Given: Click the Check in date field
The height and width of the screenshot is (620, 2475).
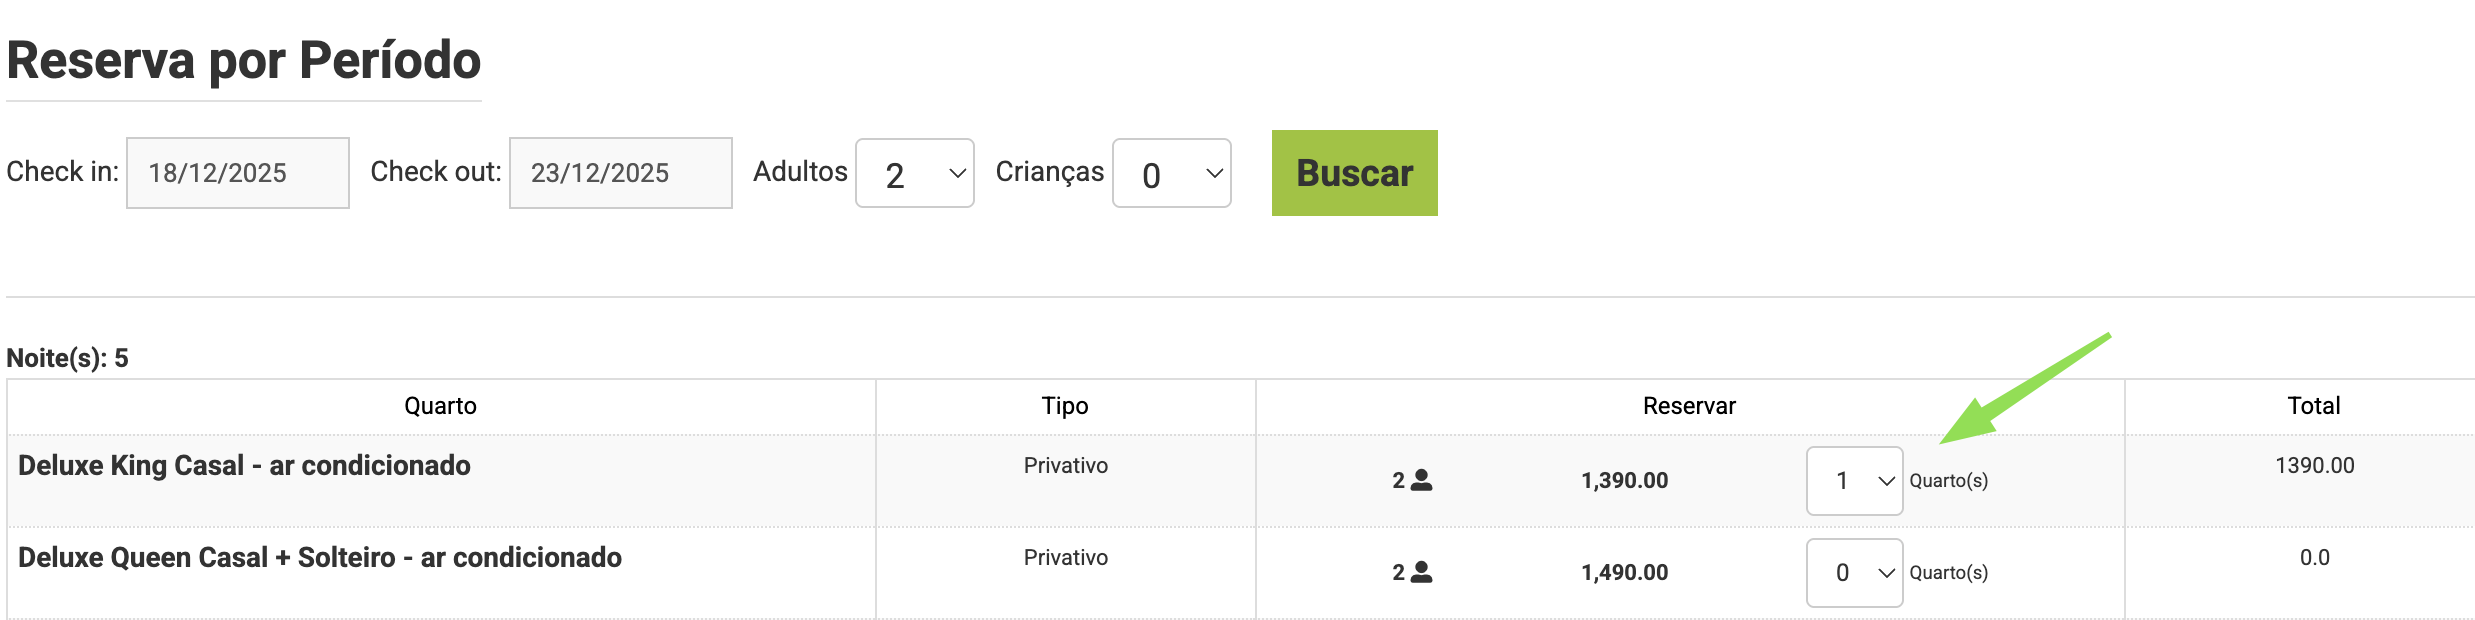Looking at the screenshot, I should 237,173.
